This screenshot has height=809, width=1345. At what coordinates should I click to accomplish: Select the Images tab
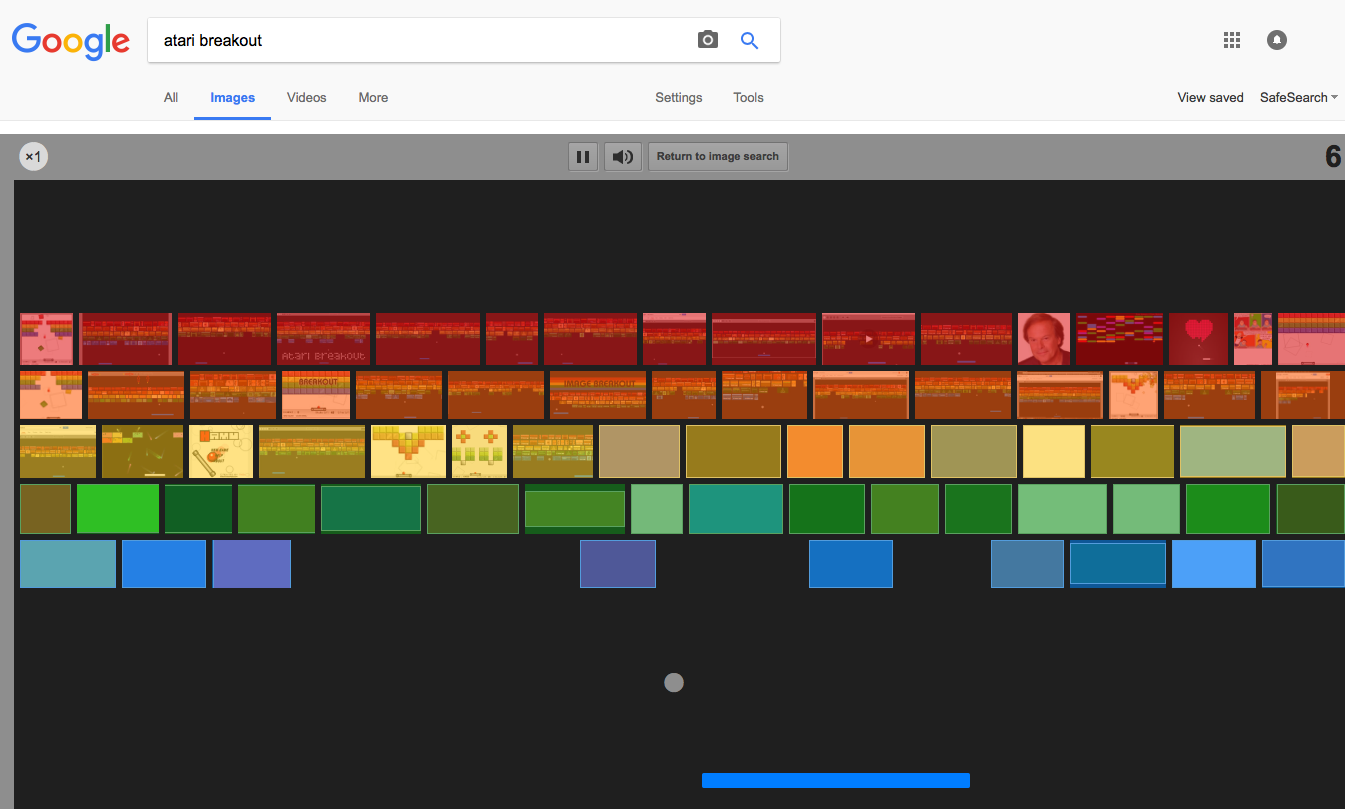(233, 97)
